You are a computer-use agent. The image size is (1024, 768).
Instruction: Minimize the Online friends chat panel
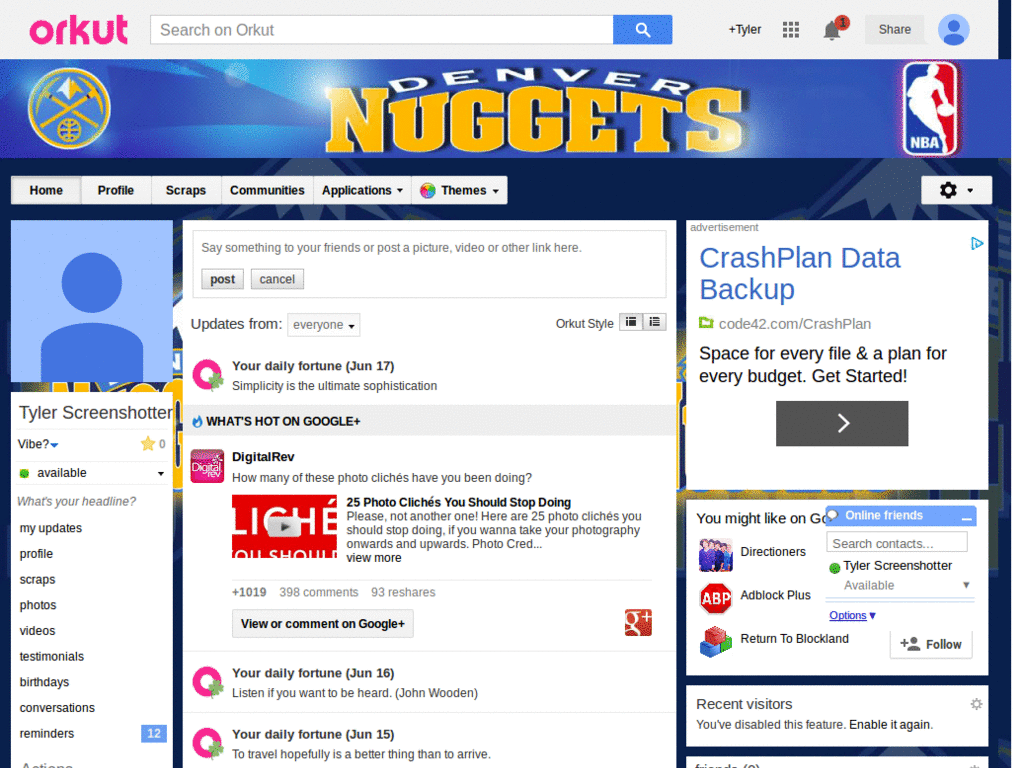click(x=967, y=517)
